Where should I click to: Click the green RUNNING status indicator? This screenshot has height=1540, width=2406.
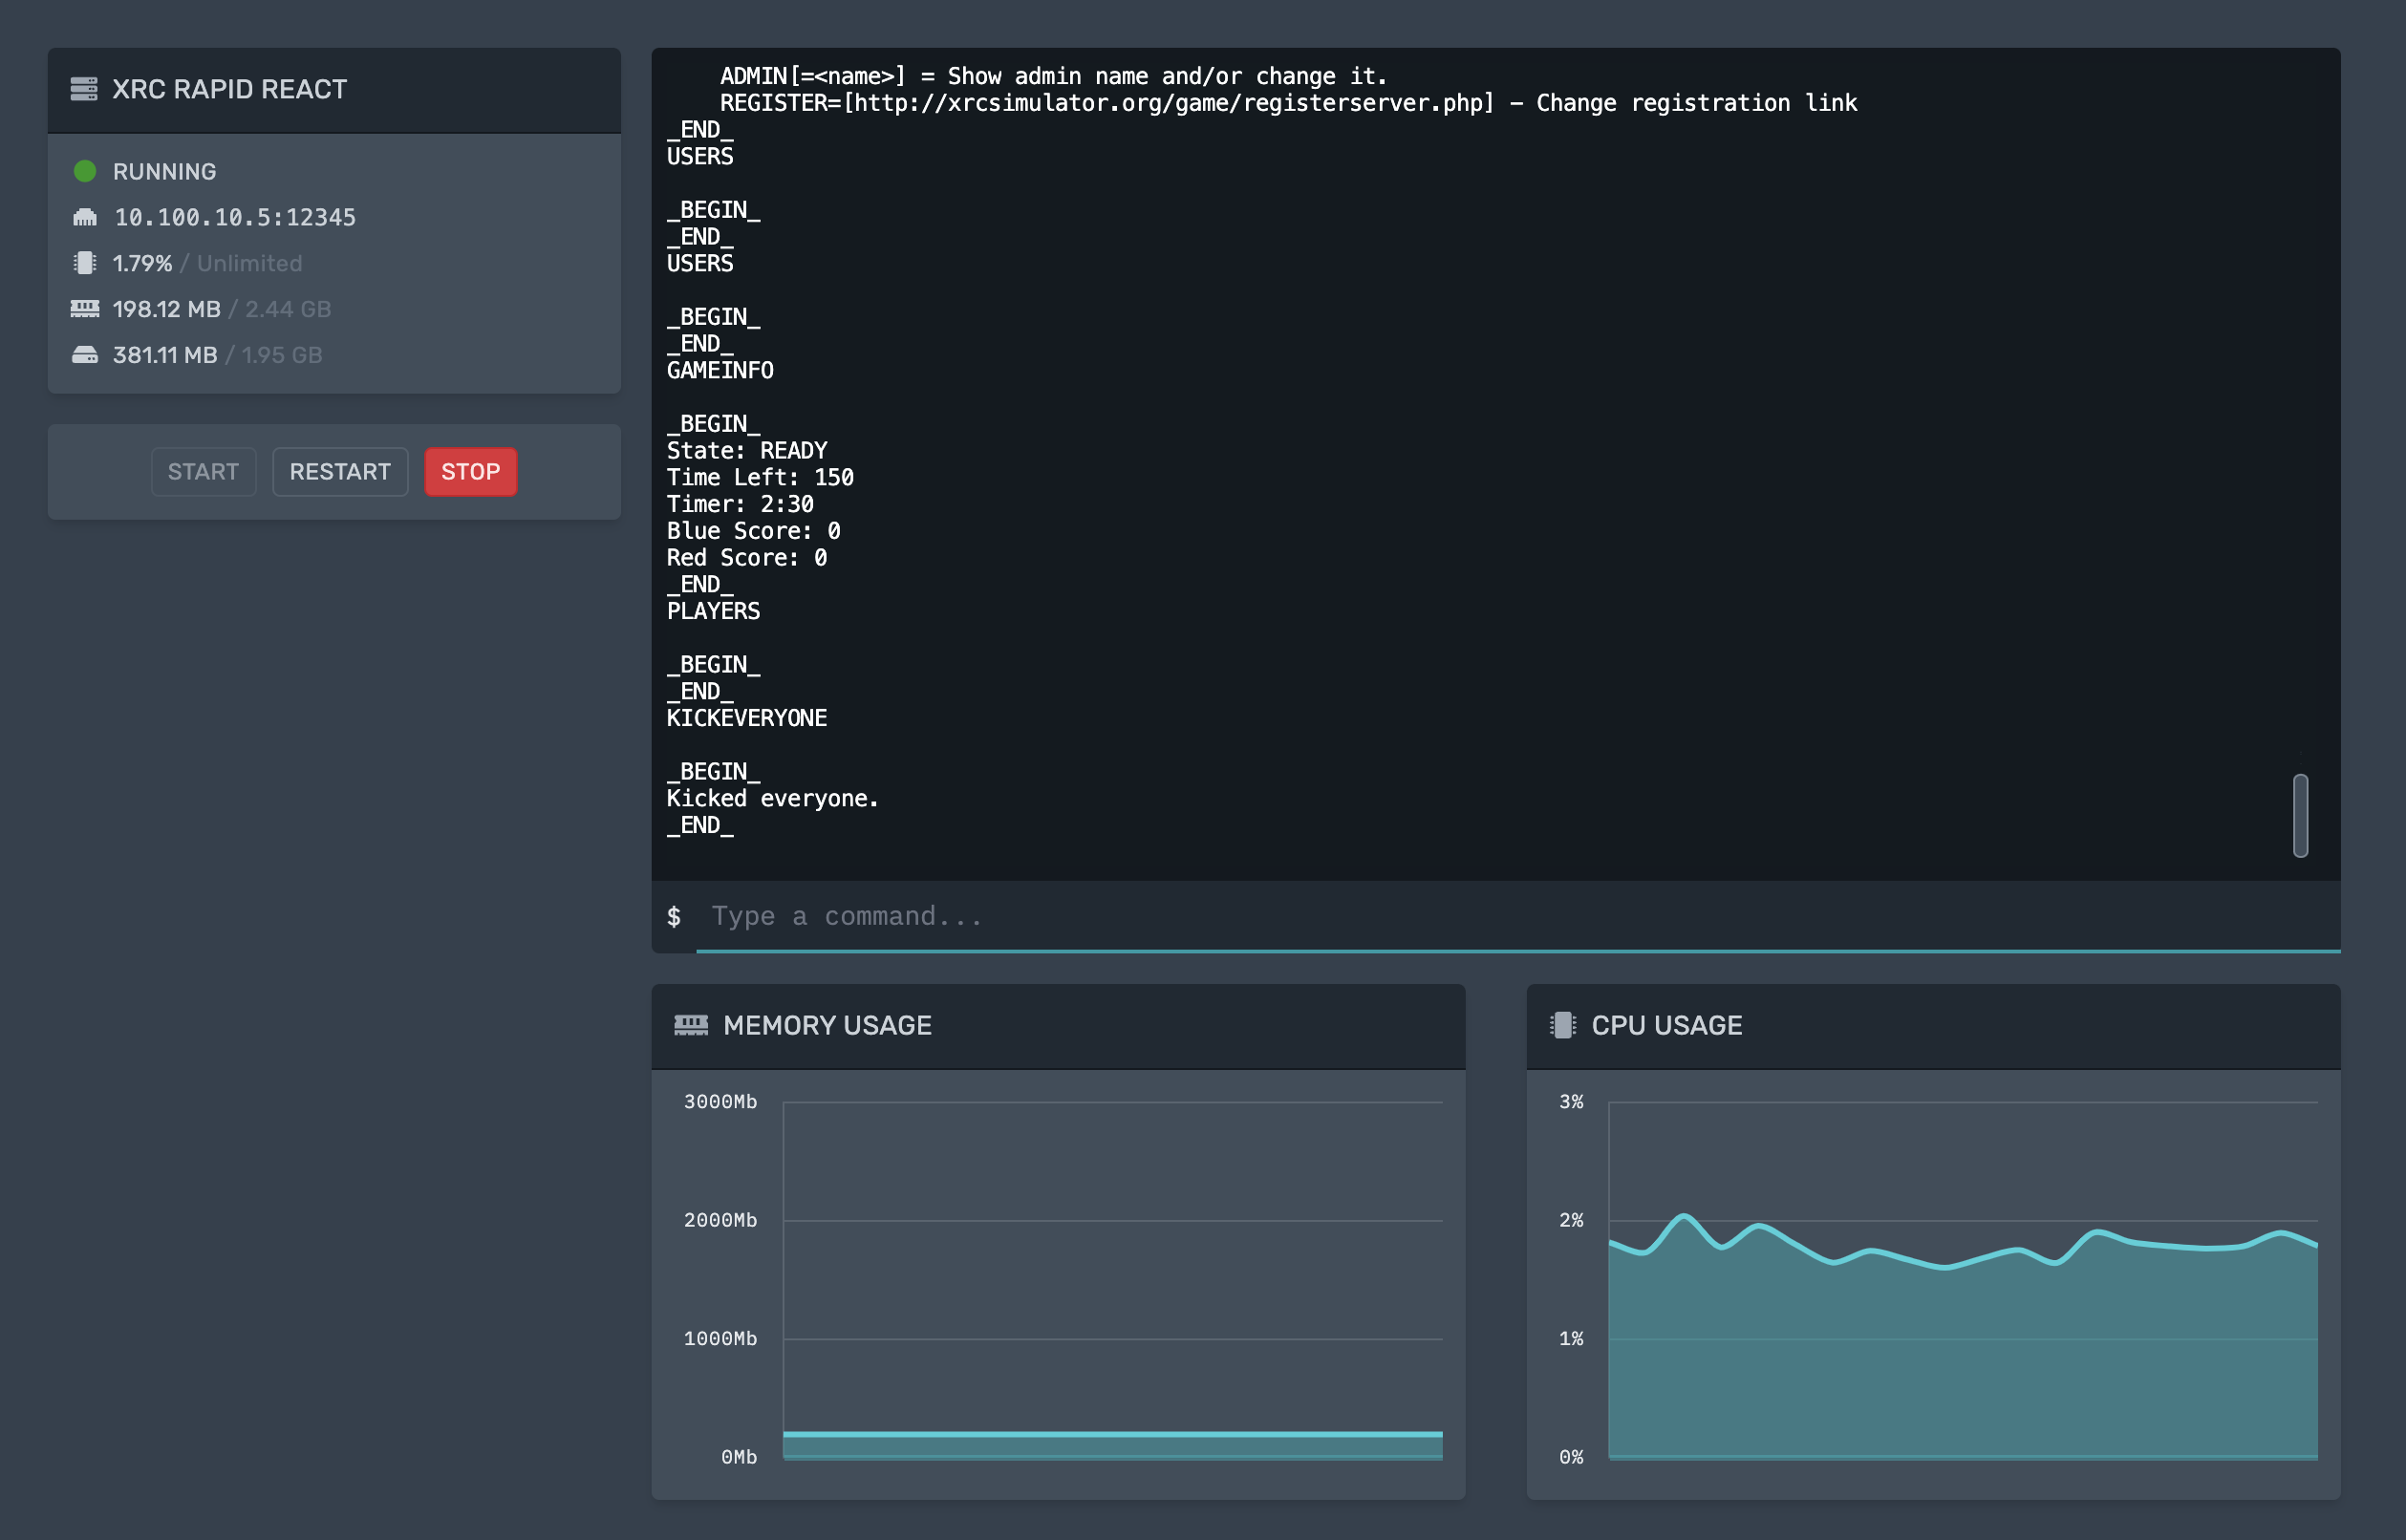85,171
